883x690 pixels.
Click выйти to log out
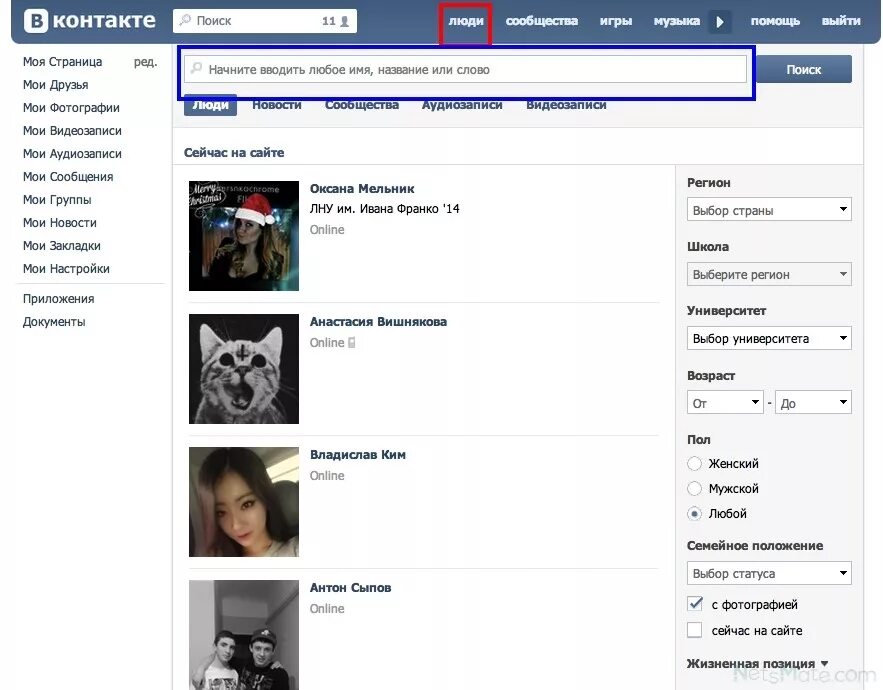[x=841, y=21]
